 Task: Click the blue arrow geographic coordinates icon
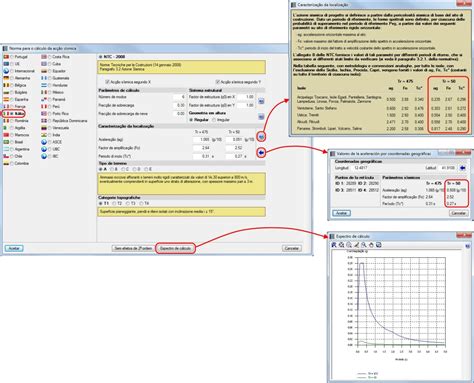click(x=261, y=153)
